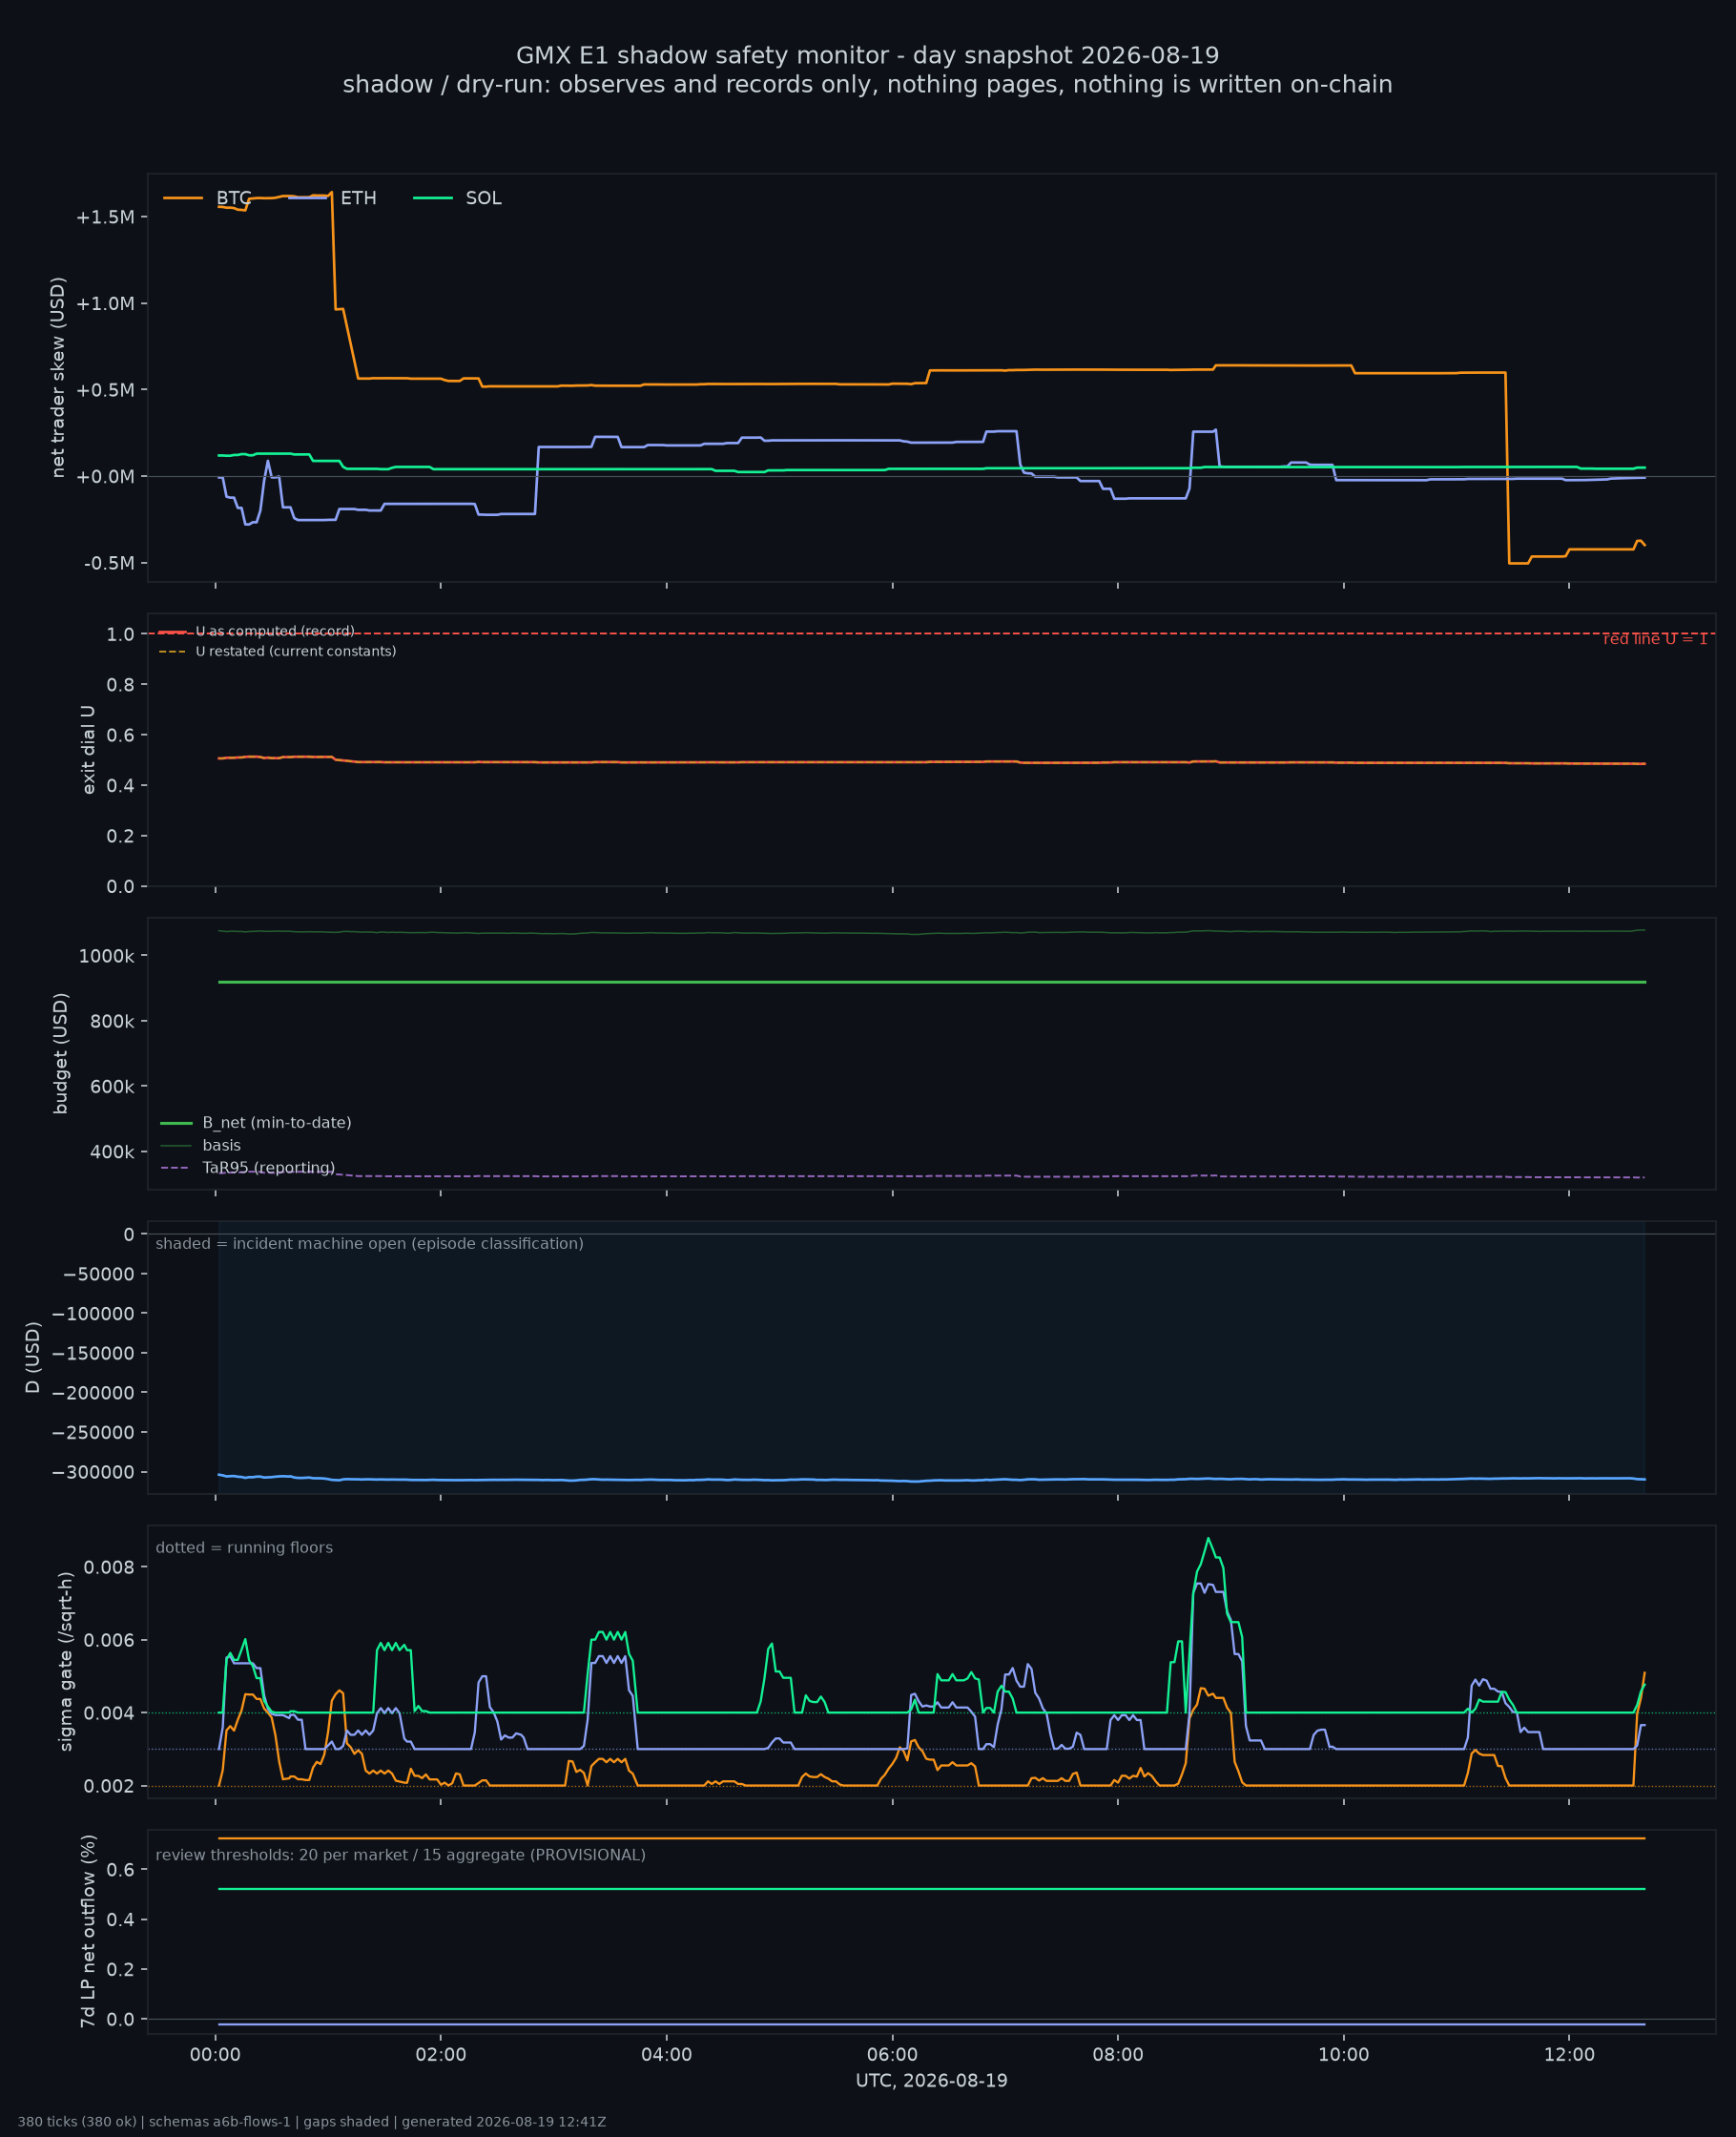The width and height of the screenshot is (1736, 2137).
Task: Click the 'shaded = incident machine open' note
Action: point(369,1244)
